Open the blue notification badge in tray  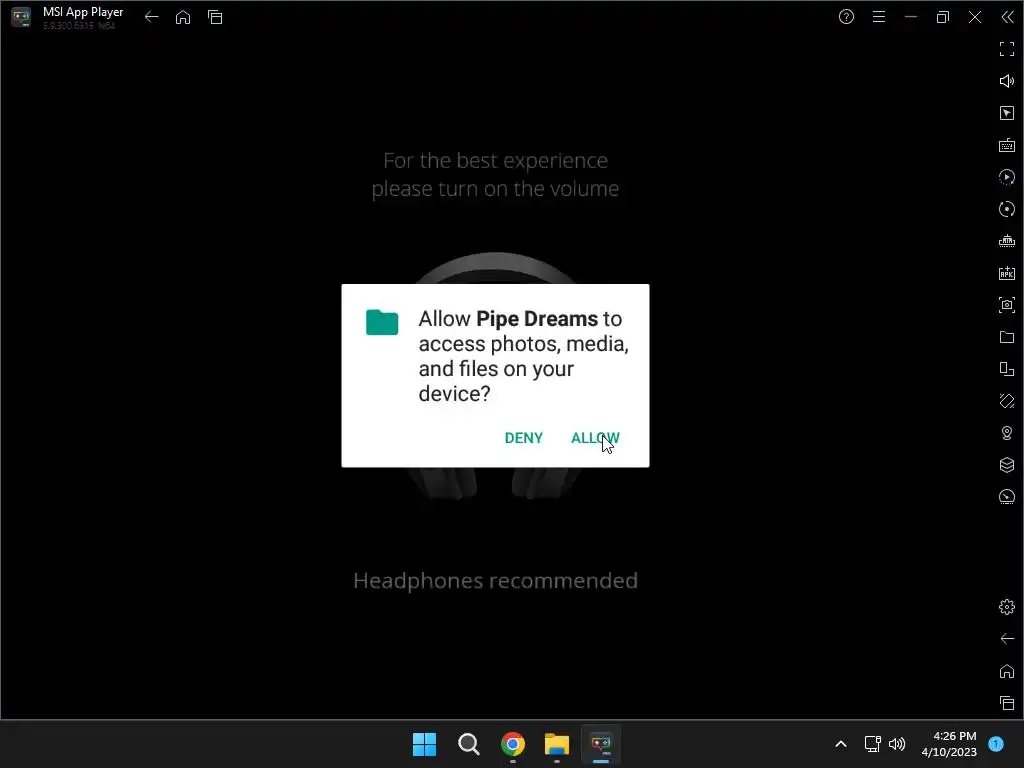[996, 744]
